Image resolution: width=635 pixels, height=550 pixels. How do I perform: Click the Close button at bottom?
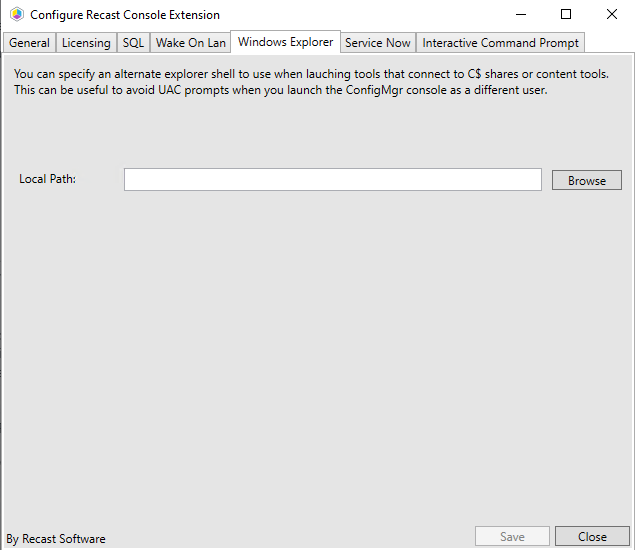592,537
